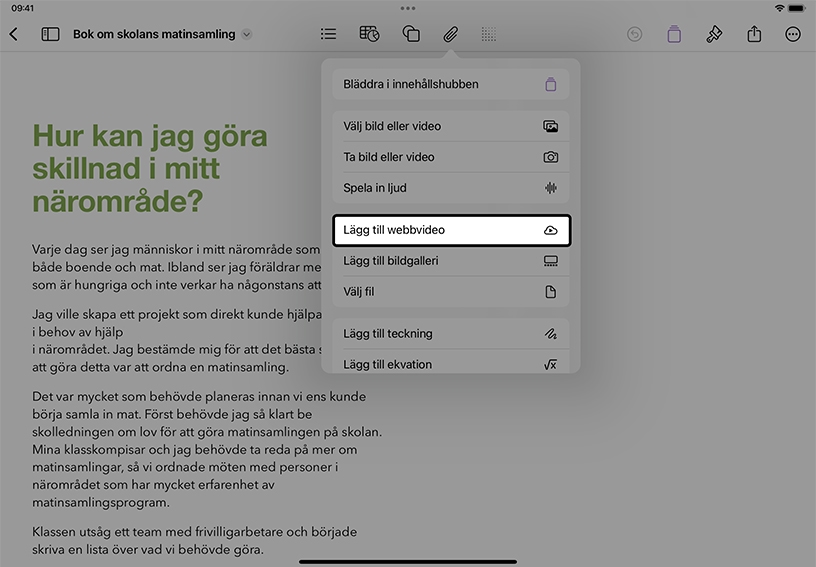
Task: Tap the undo icon
Action: 634,34
